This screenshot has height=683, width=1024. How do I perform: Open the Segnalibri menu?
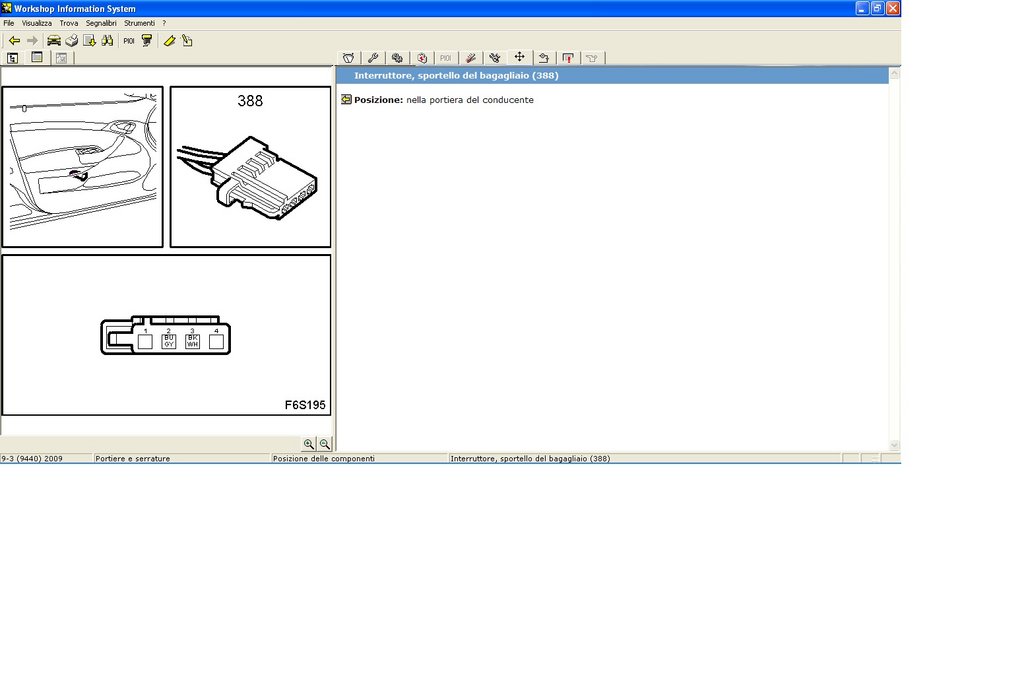pos(101,23)
